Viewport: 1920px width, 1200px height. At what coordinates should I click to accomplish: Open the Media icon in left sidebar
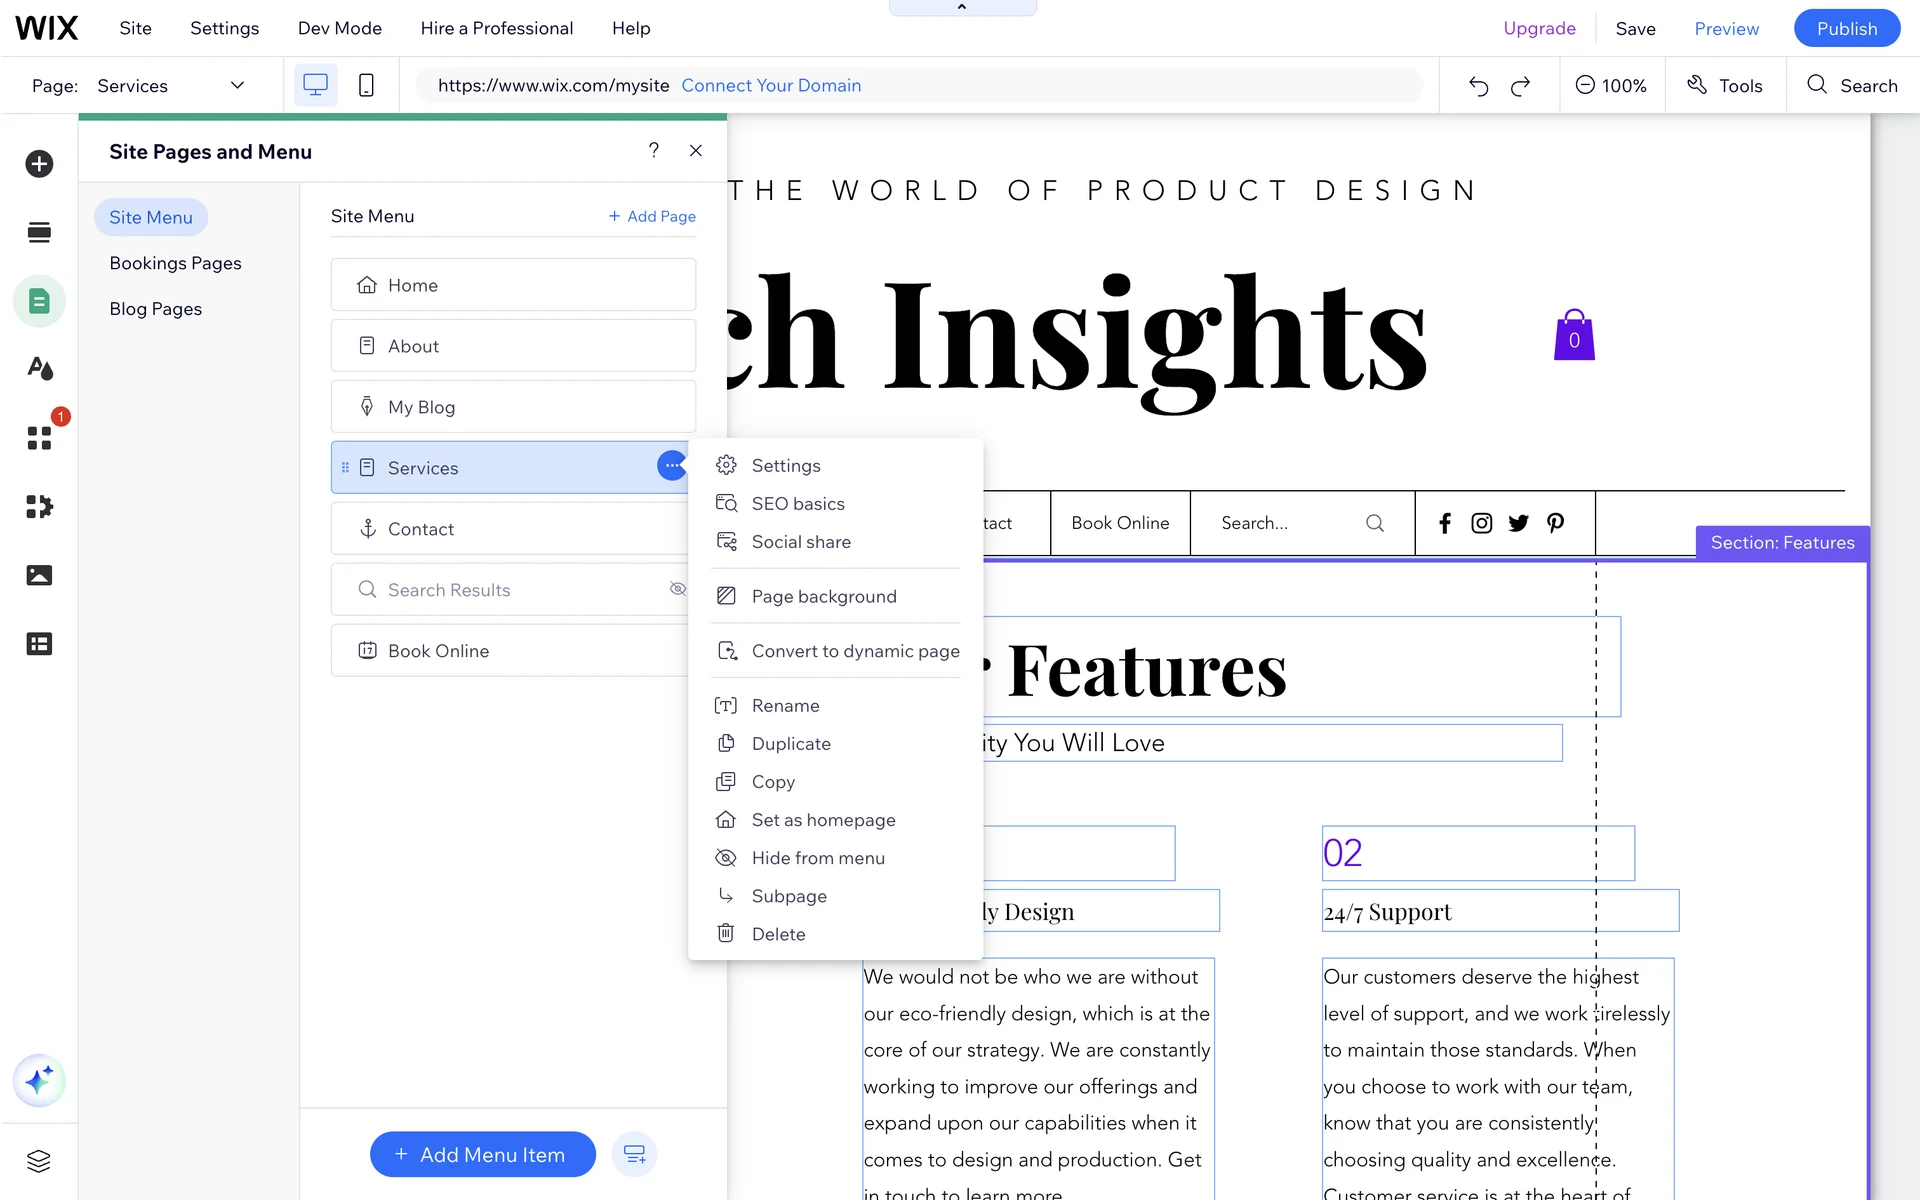point(39,575)
